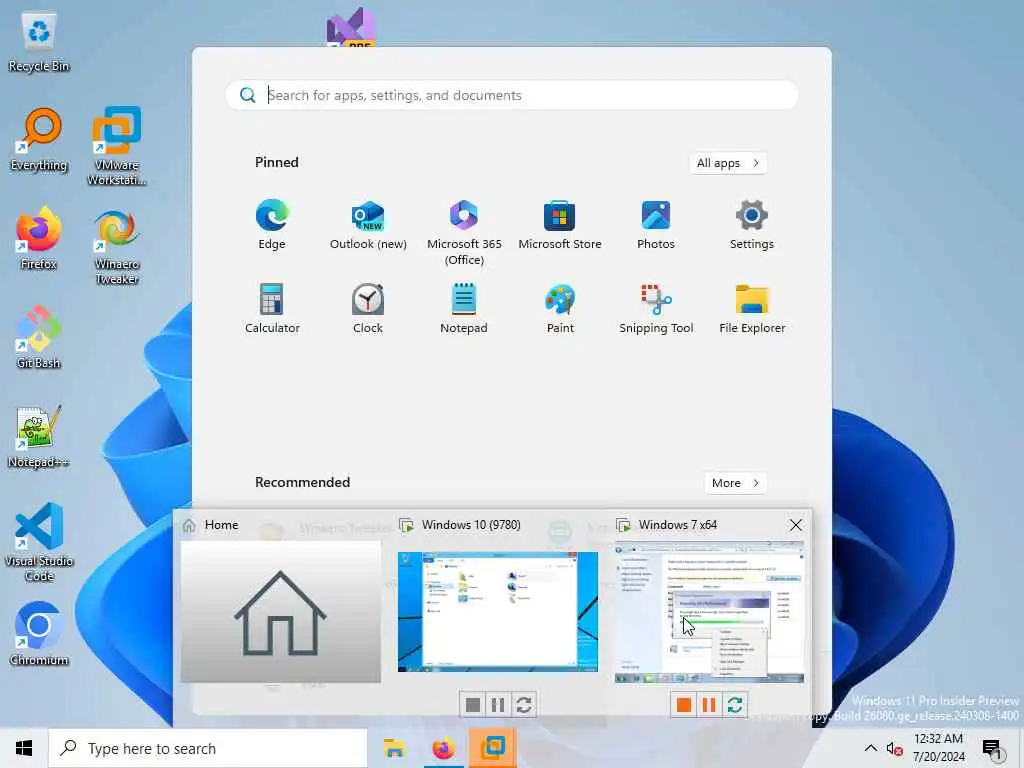The image size is (1024, 768).
Task: Select Windows 10 (9780) VM thumbnail
Action: (x=498, y=612)
